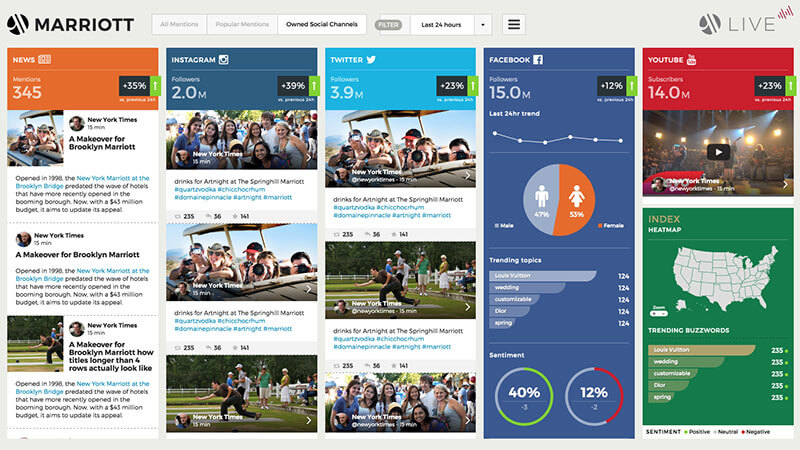800x450 pixels.
Task: Select the Last 24 hours field
Action: [x=441, y=24]
